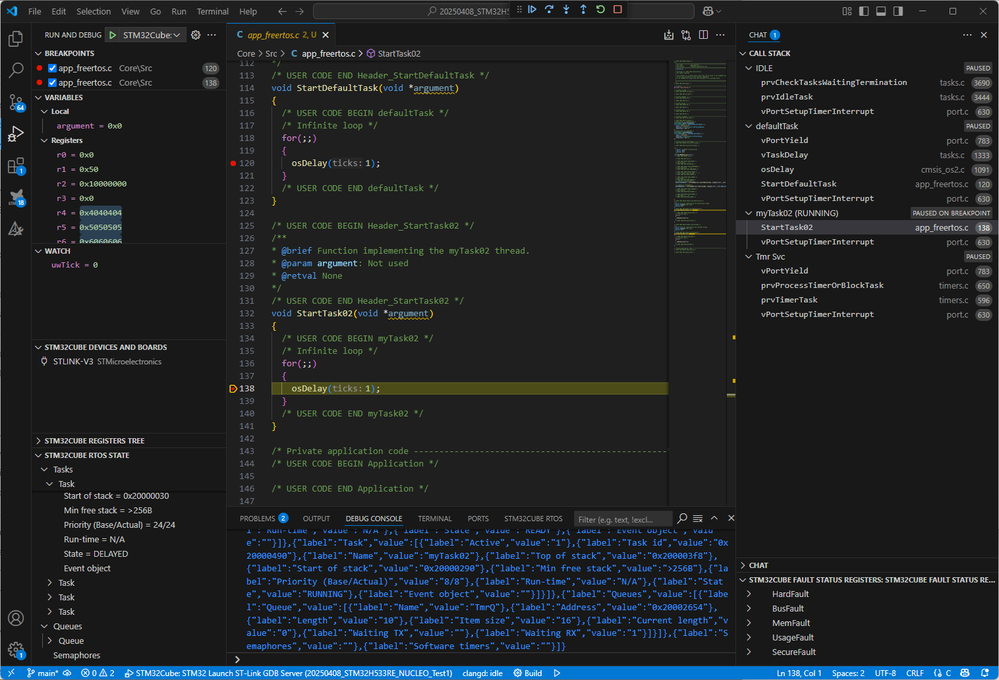Click the Step Into debug icon
Viewport: 999px width, 680px height.
coord(566,10)
